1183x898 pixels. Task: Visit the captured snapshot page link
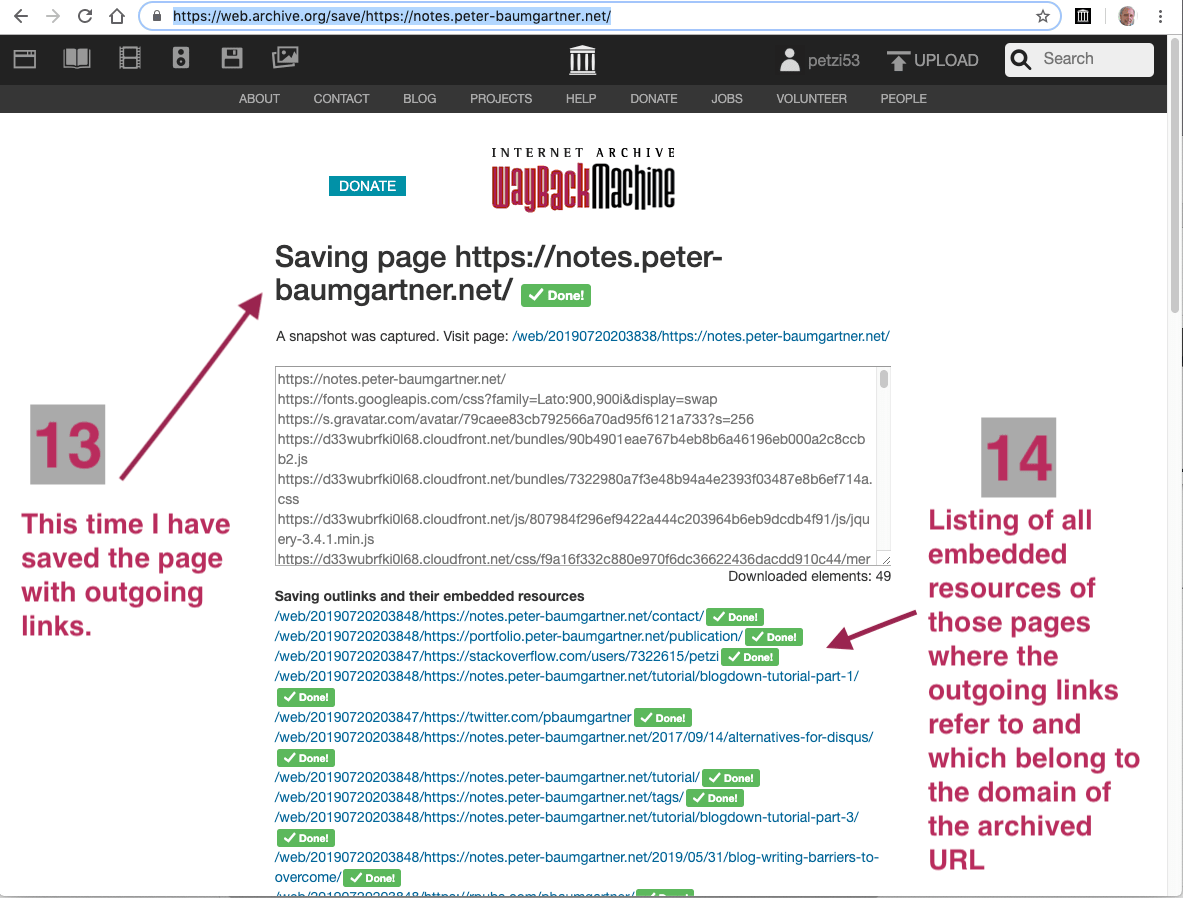700,337
